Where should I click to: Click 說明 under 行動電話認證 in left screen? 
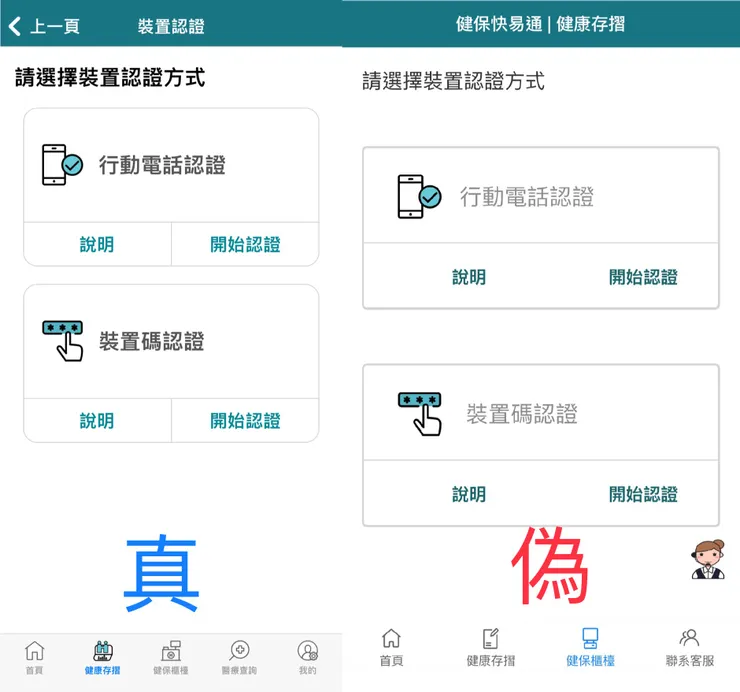point(97,245)
